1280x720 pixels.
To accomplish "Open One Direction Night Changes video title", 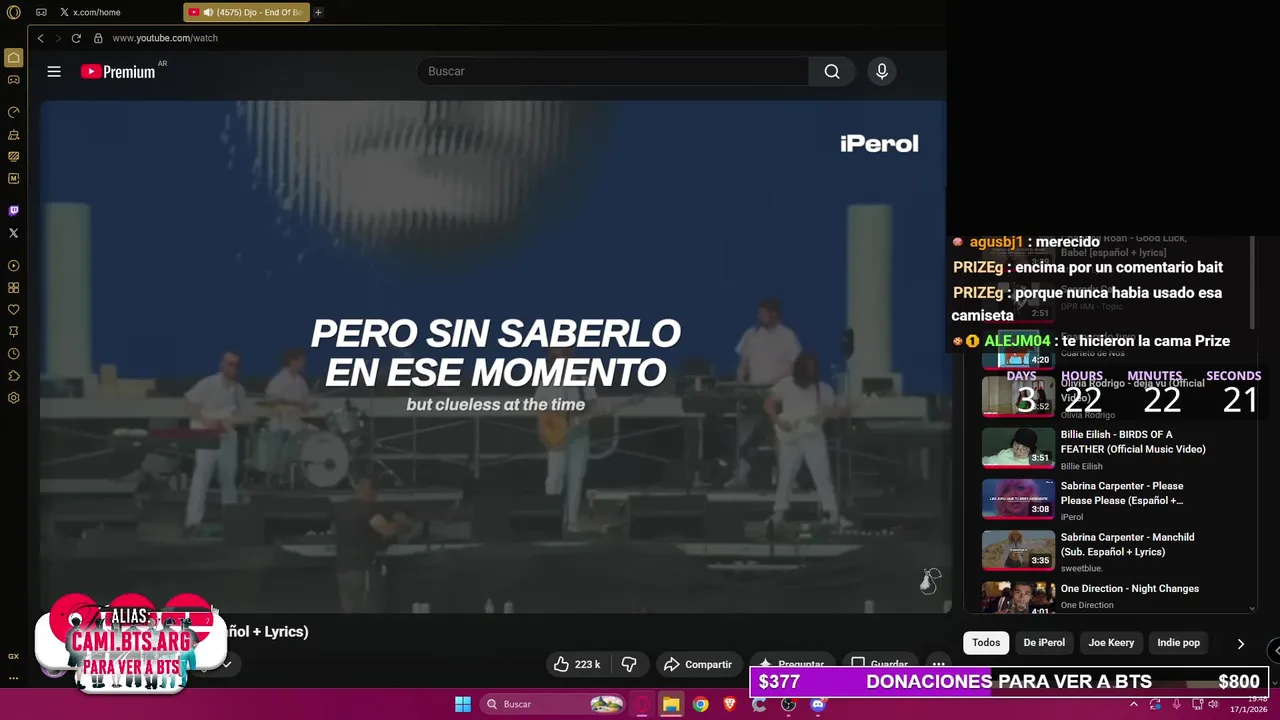I will point(1130,589).
